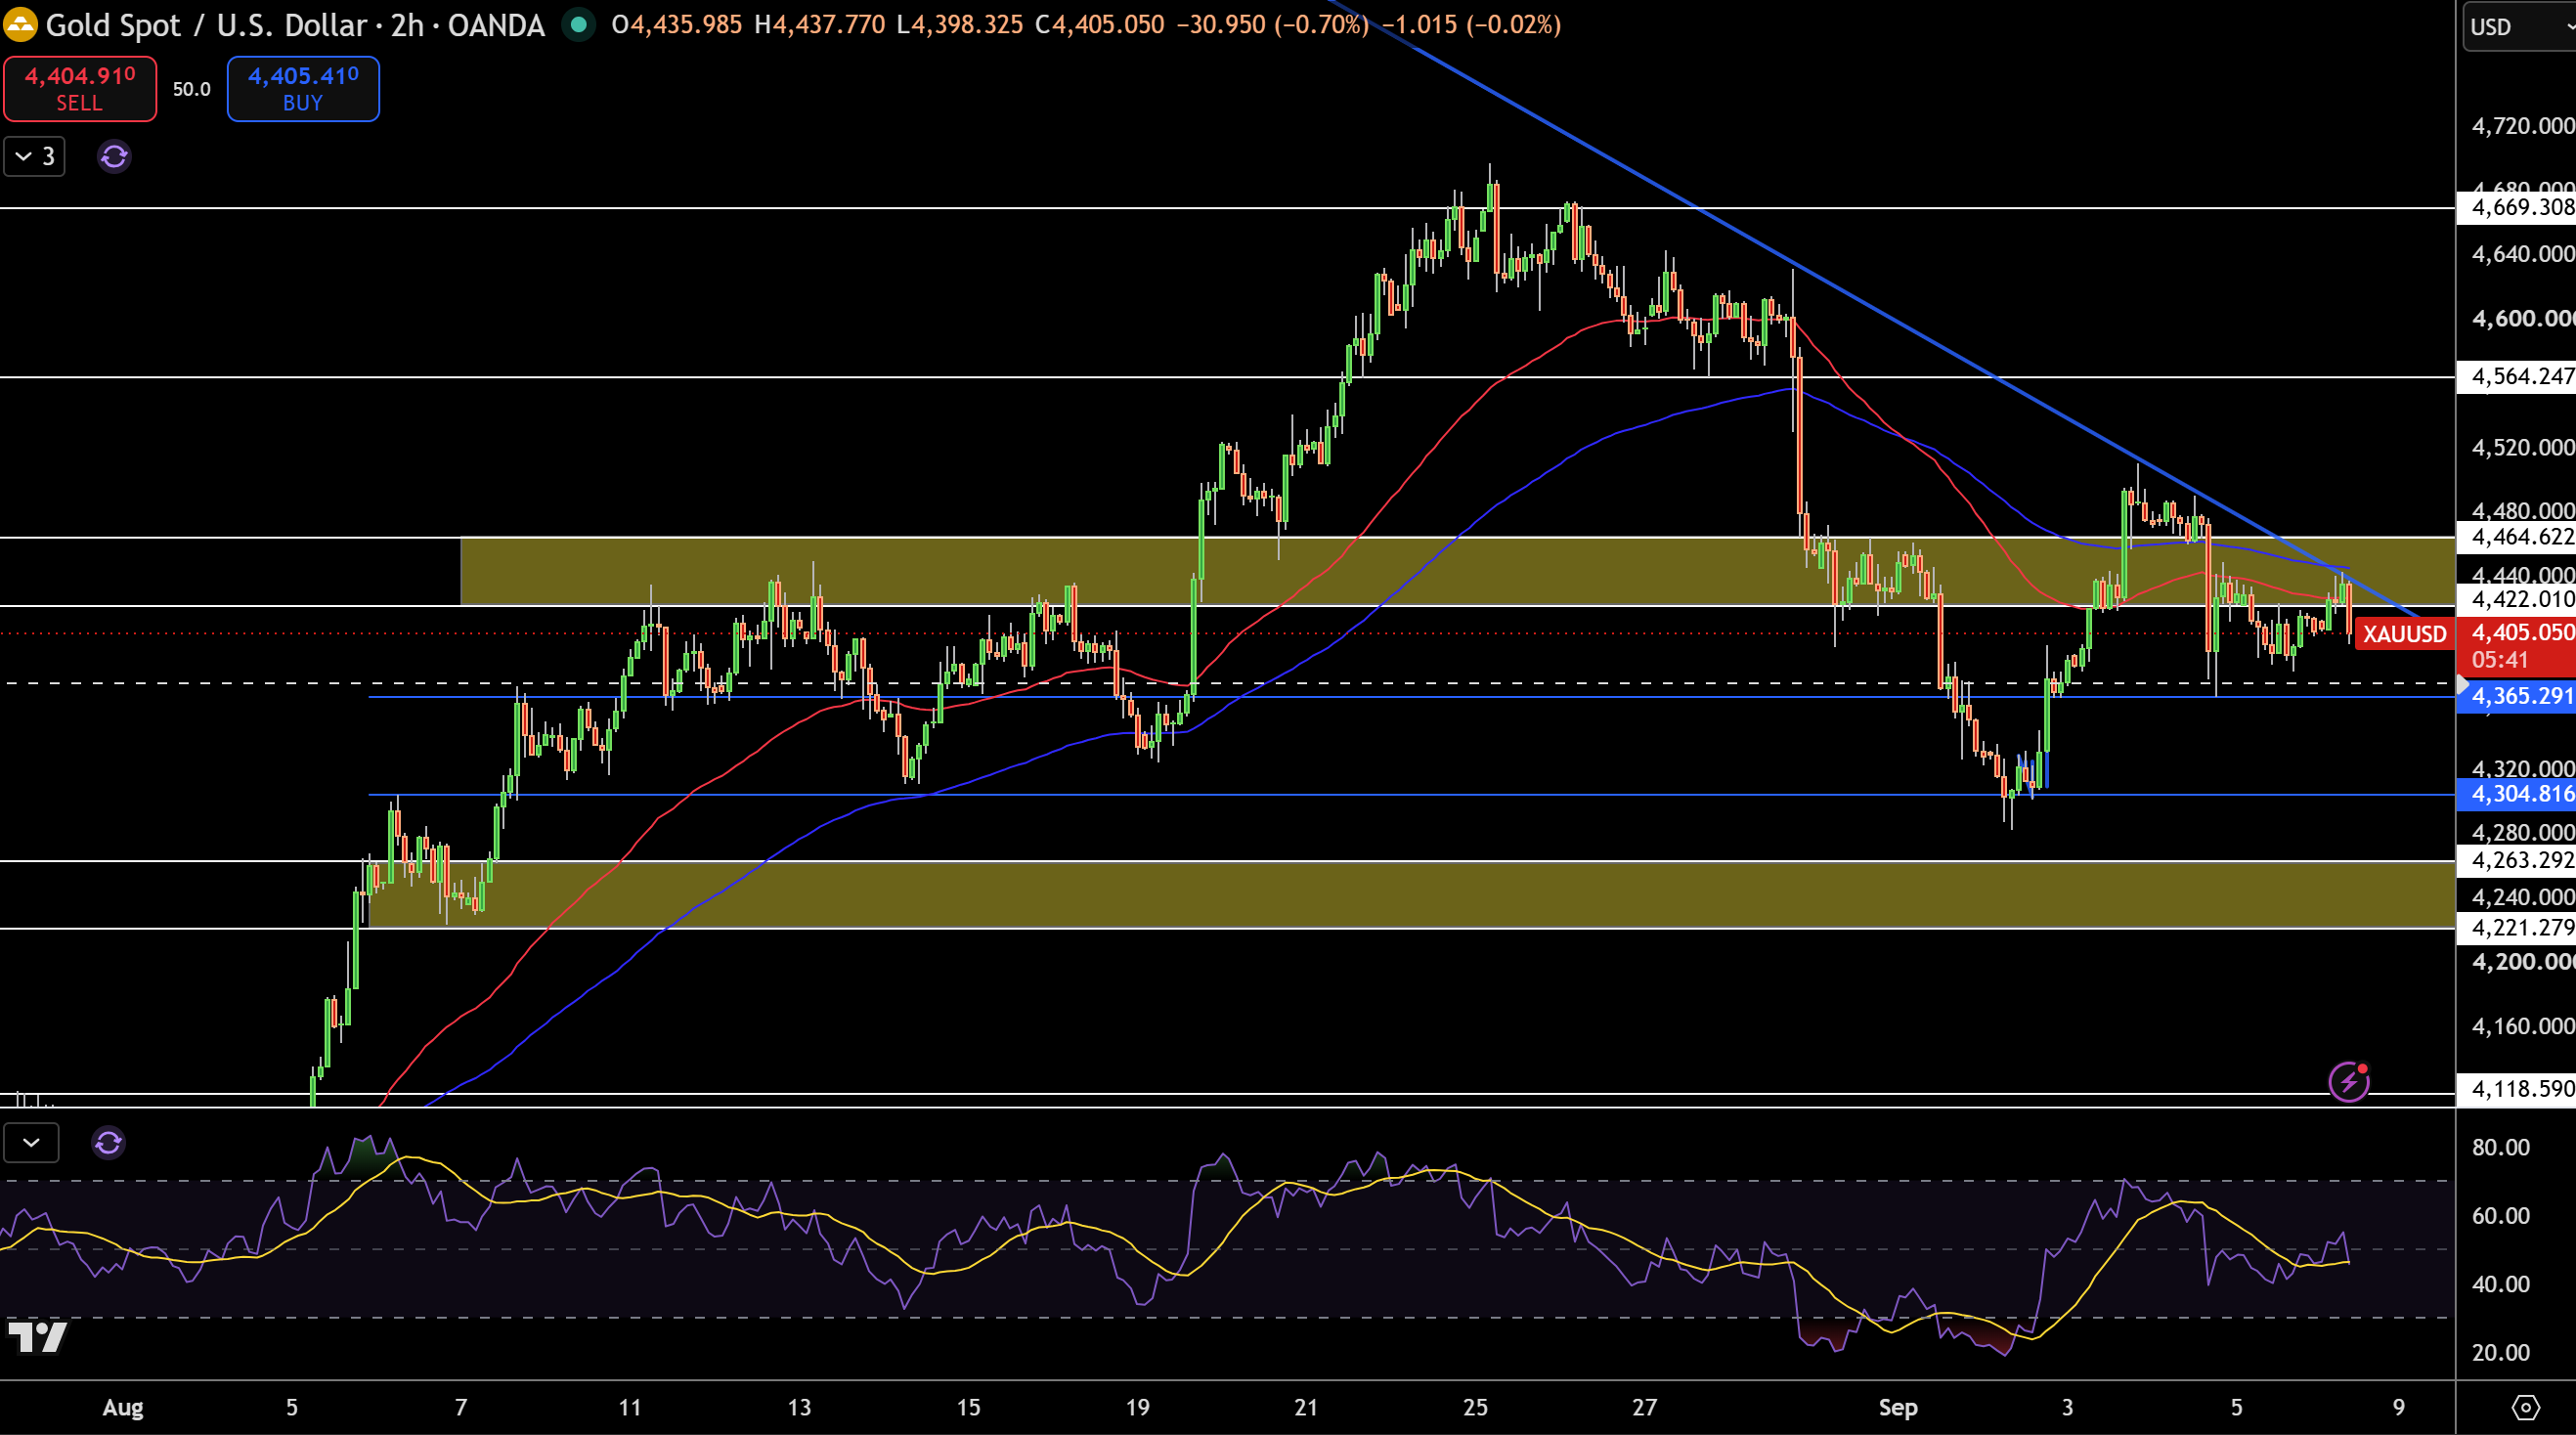Click the RSI pane refresh icon
Viewport: 2576px width, 1435px height.
[x=108, y=1142]
